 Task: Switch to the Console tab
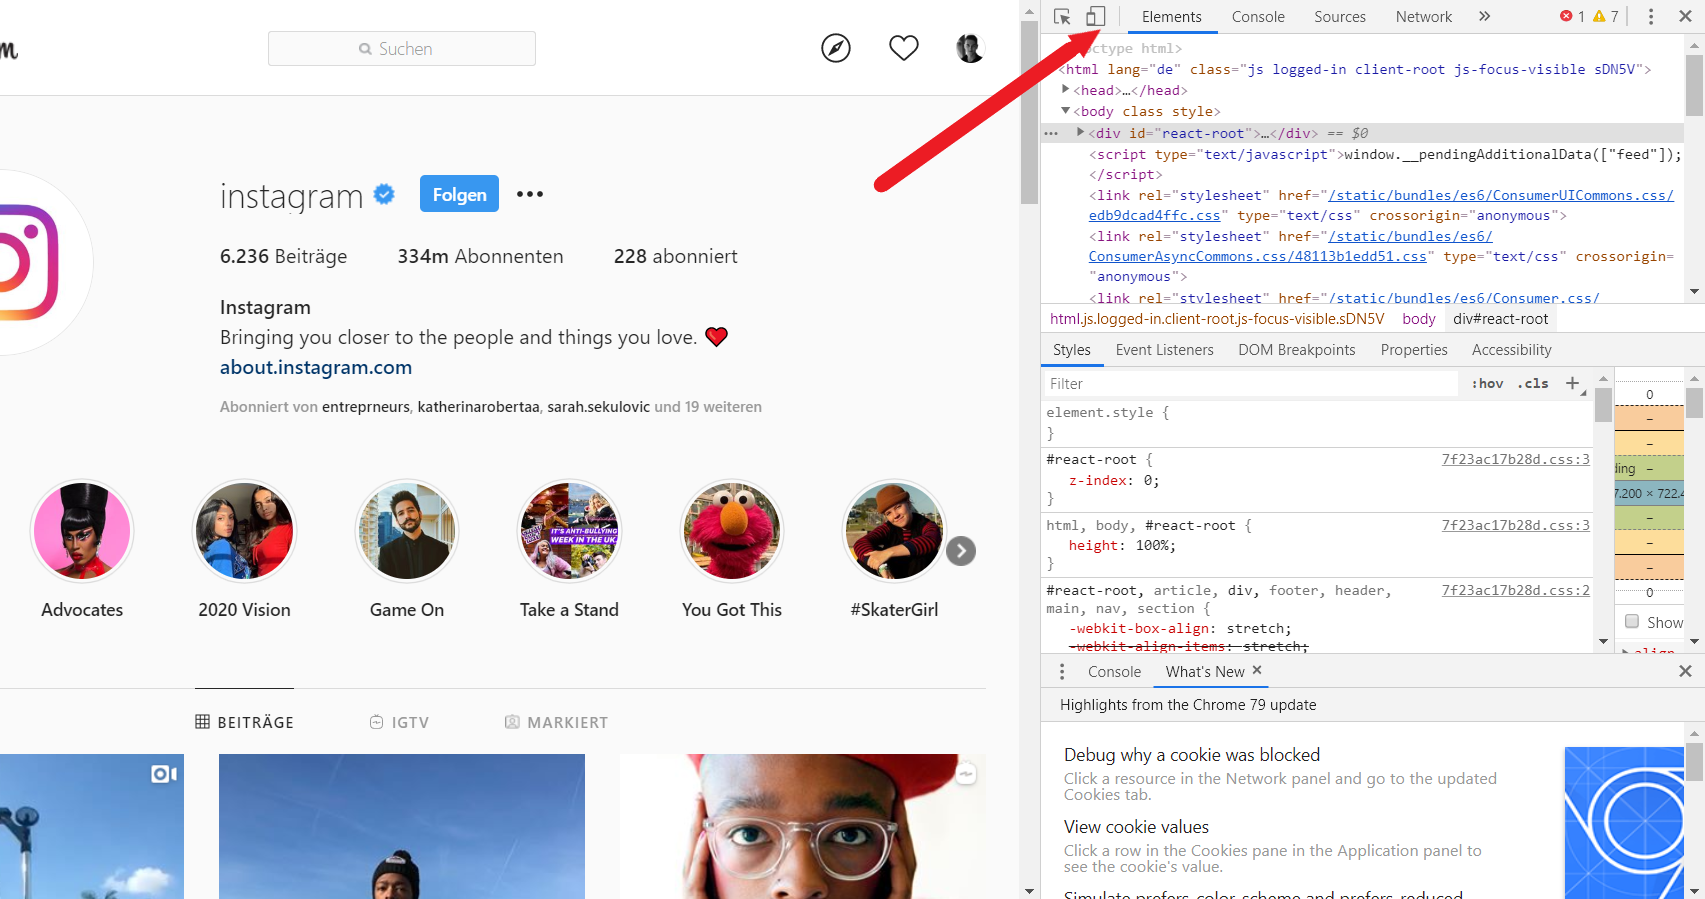[1258, 17]
